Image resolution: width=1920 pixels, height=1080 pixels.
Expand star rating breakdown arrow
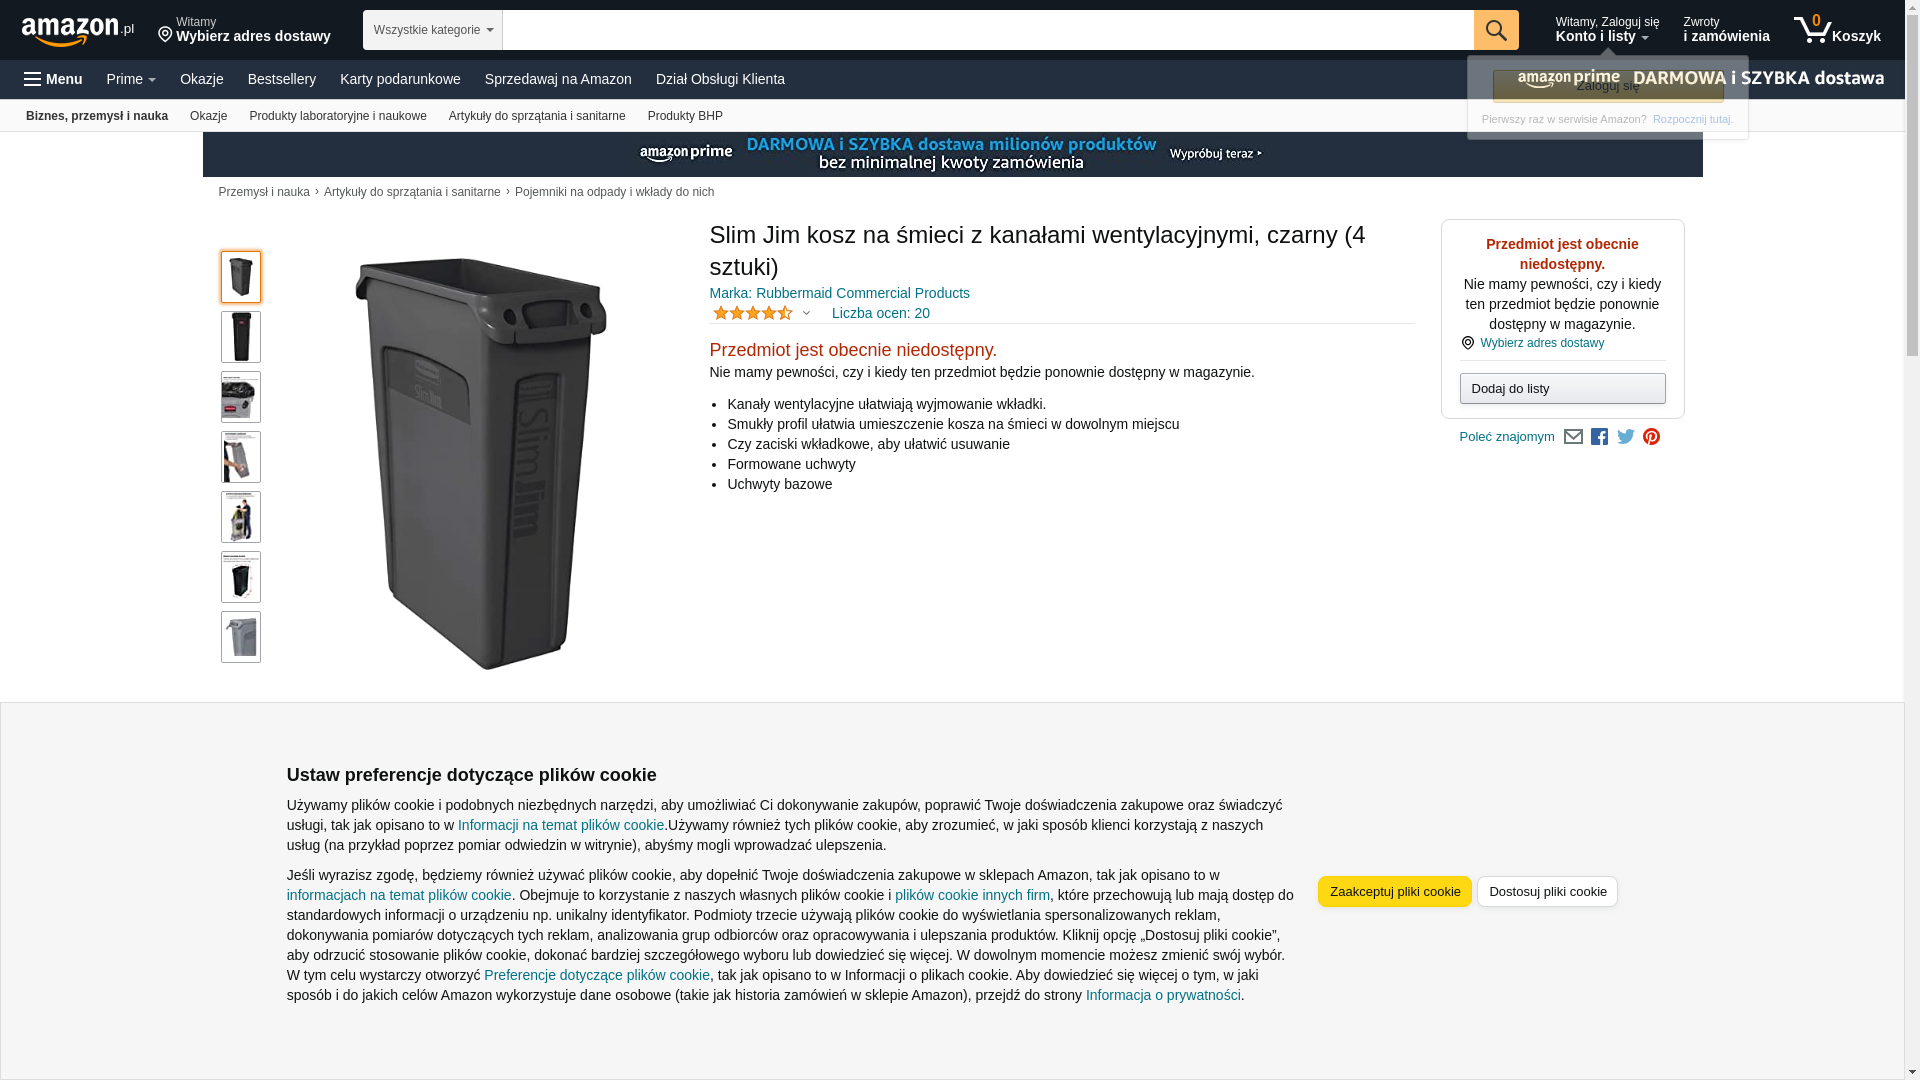click(x=806, y=313)
